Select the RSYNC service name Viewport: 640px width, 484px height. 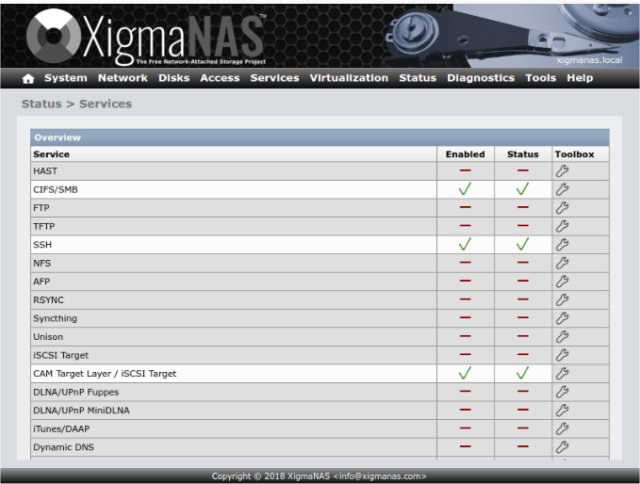tap(49, 300)
